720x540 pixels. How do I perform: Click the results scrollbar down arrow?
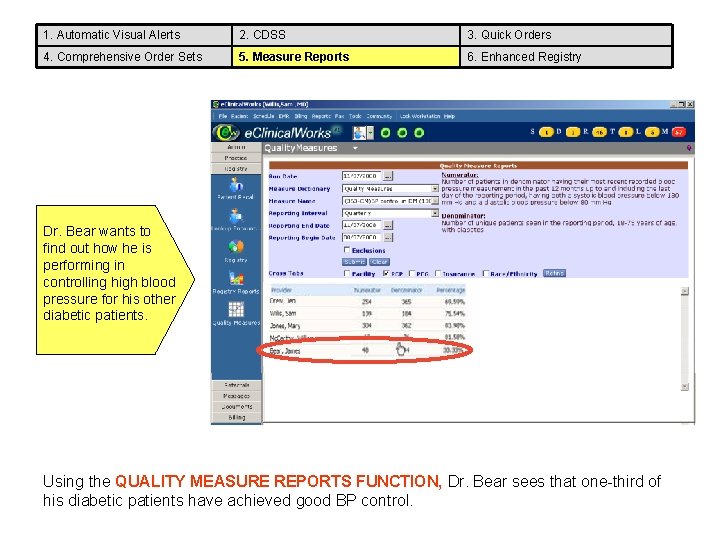pyautogui.click(x=685, y=387)
